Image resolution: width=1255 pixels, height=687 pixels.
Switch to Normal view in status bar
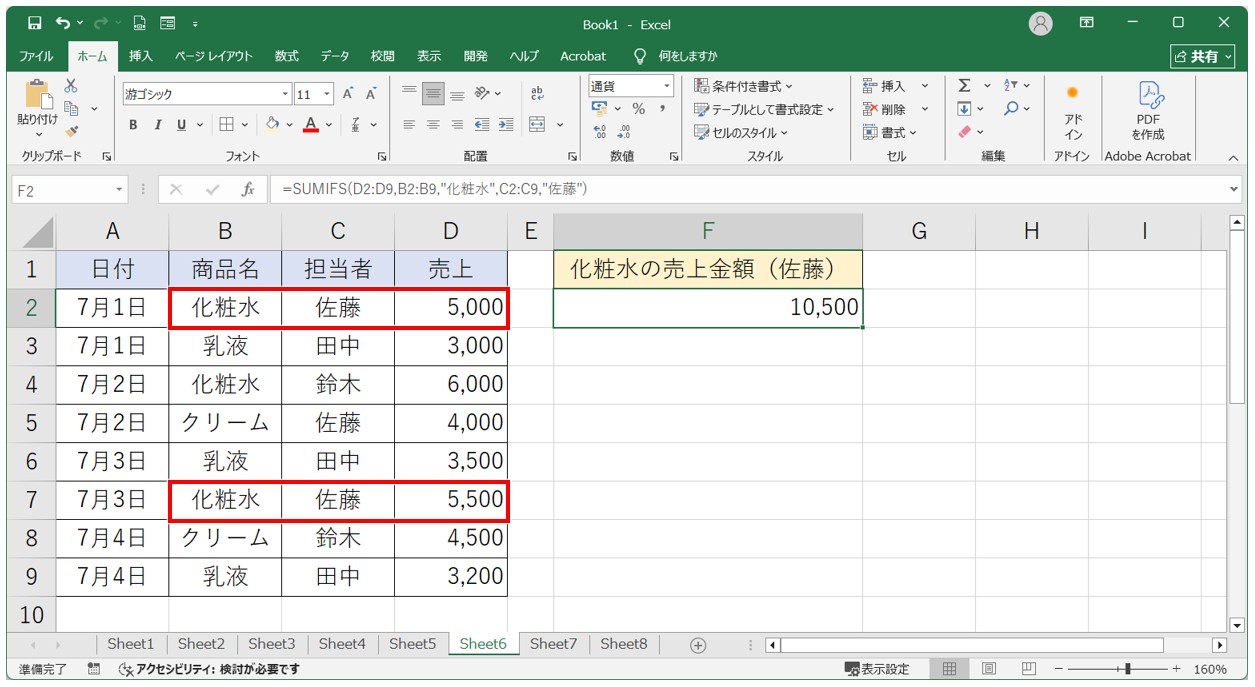(x=950, y=669)
